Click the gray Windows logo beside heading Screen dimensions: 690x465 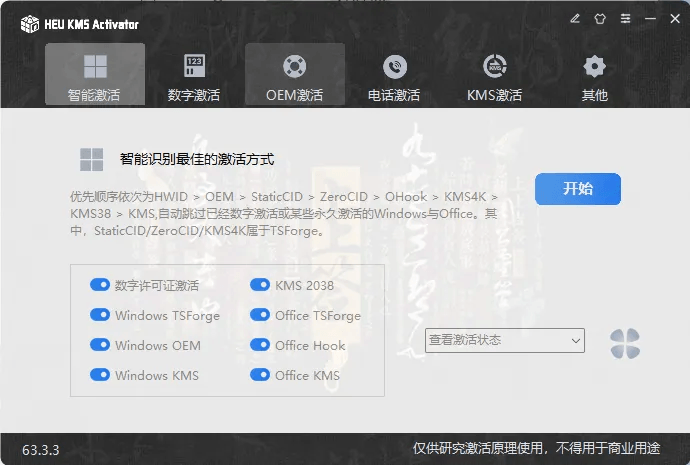pos(92,159)
